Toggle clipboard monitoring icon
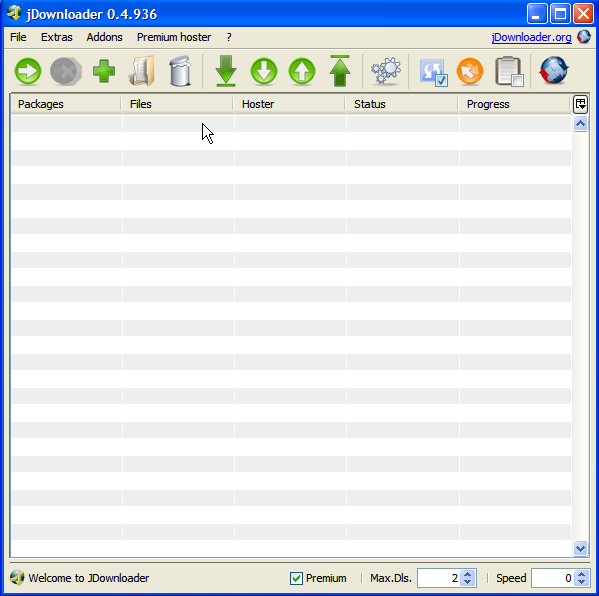 (x=509, y=71)
